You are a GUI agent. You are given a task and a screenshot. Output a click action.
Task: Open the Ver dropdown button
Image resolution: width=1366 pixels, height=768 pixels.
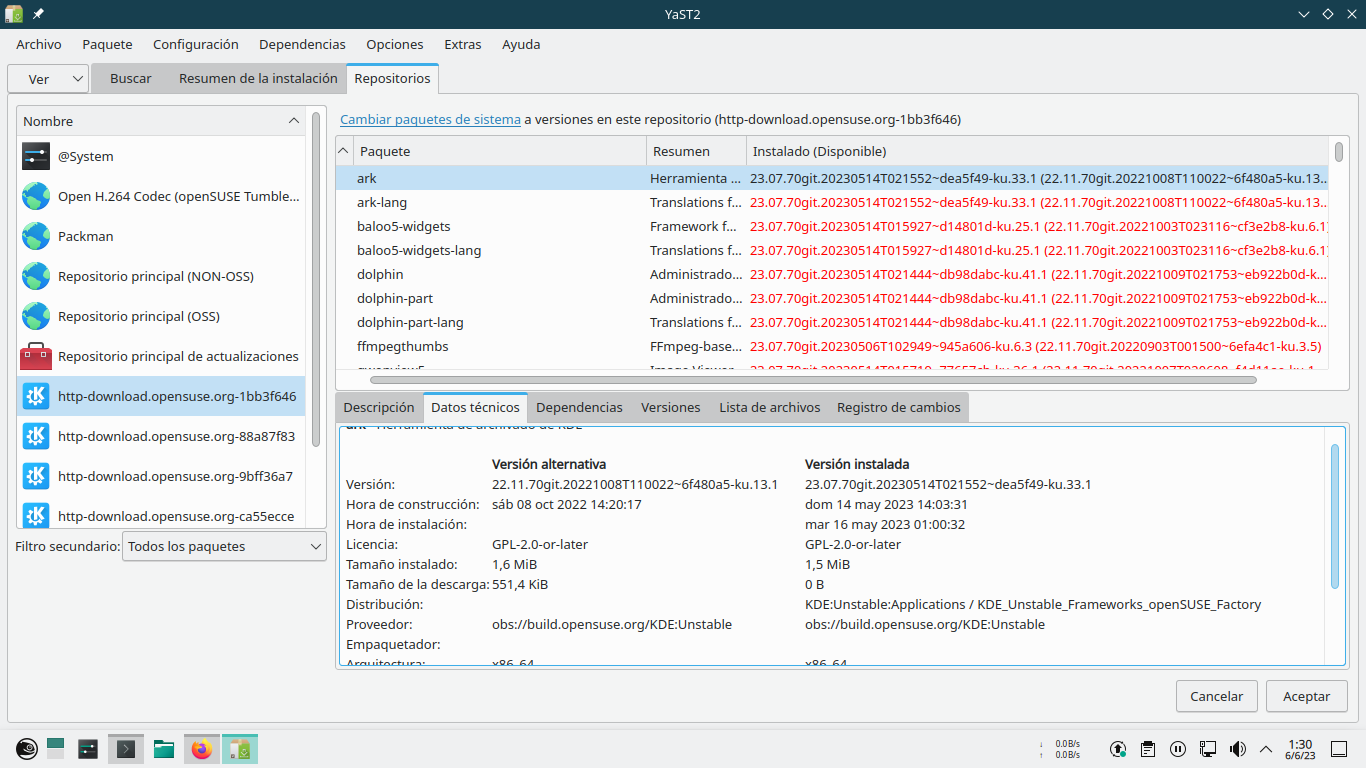pyautogui.click(x=48, y=79)
